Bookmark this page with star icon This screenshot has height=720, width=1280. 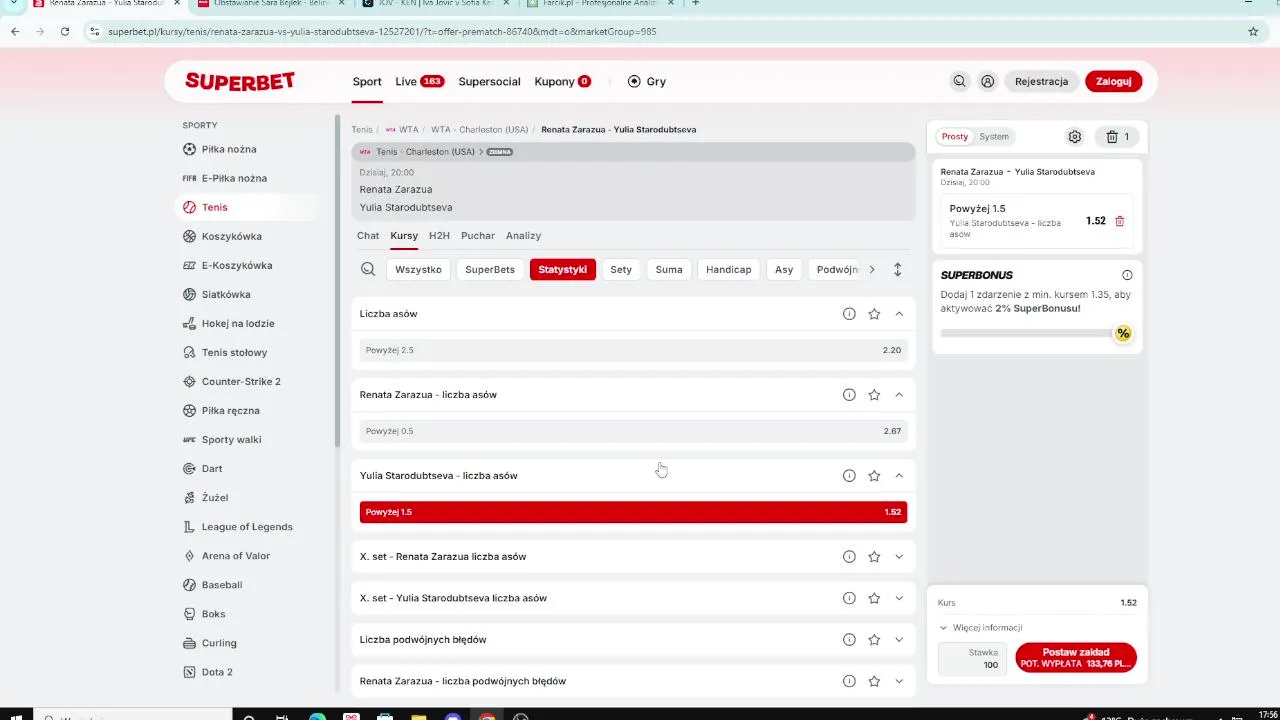tap(1253, 31)
